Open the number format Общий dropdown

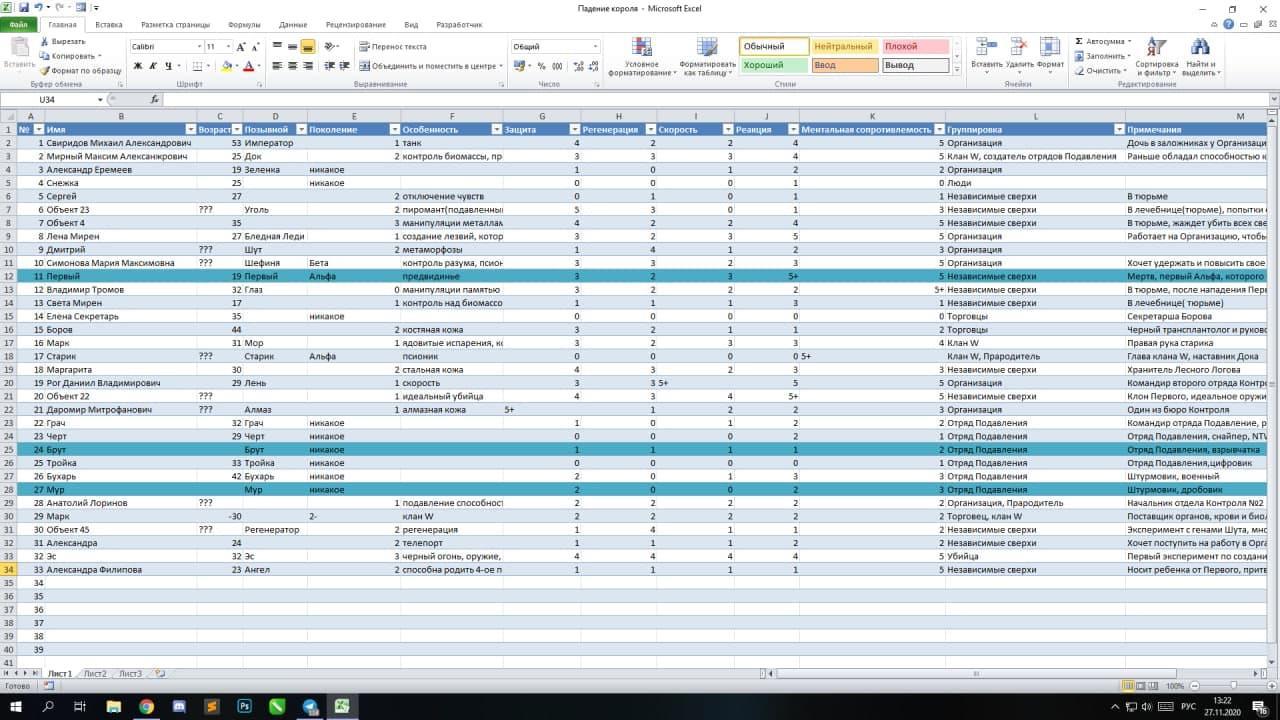[x=595, y=47]
